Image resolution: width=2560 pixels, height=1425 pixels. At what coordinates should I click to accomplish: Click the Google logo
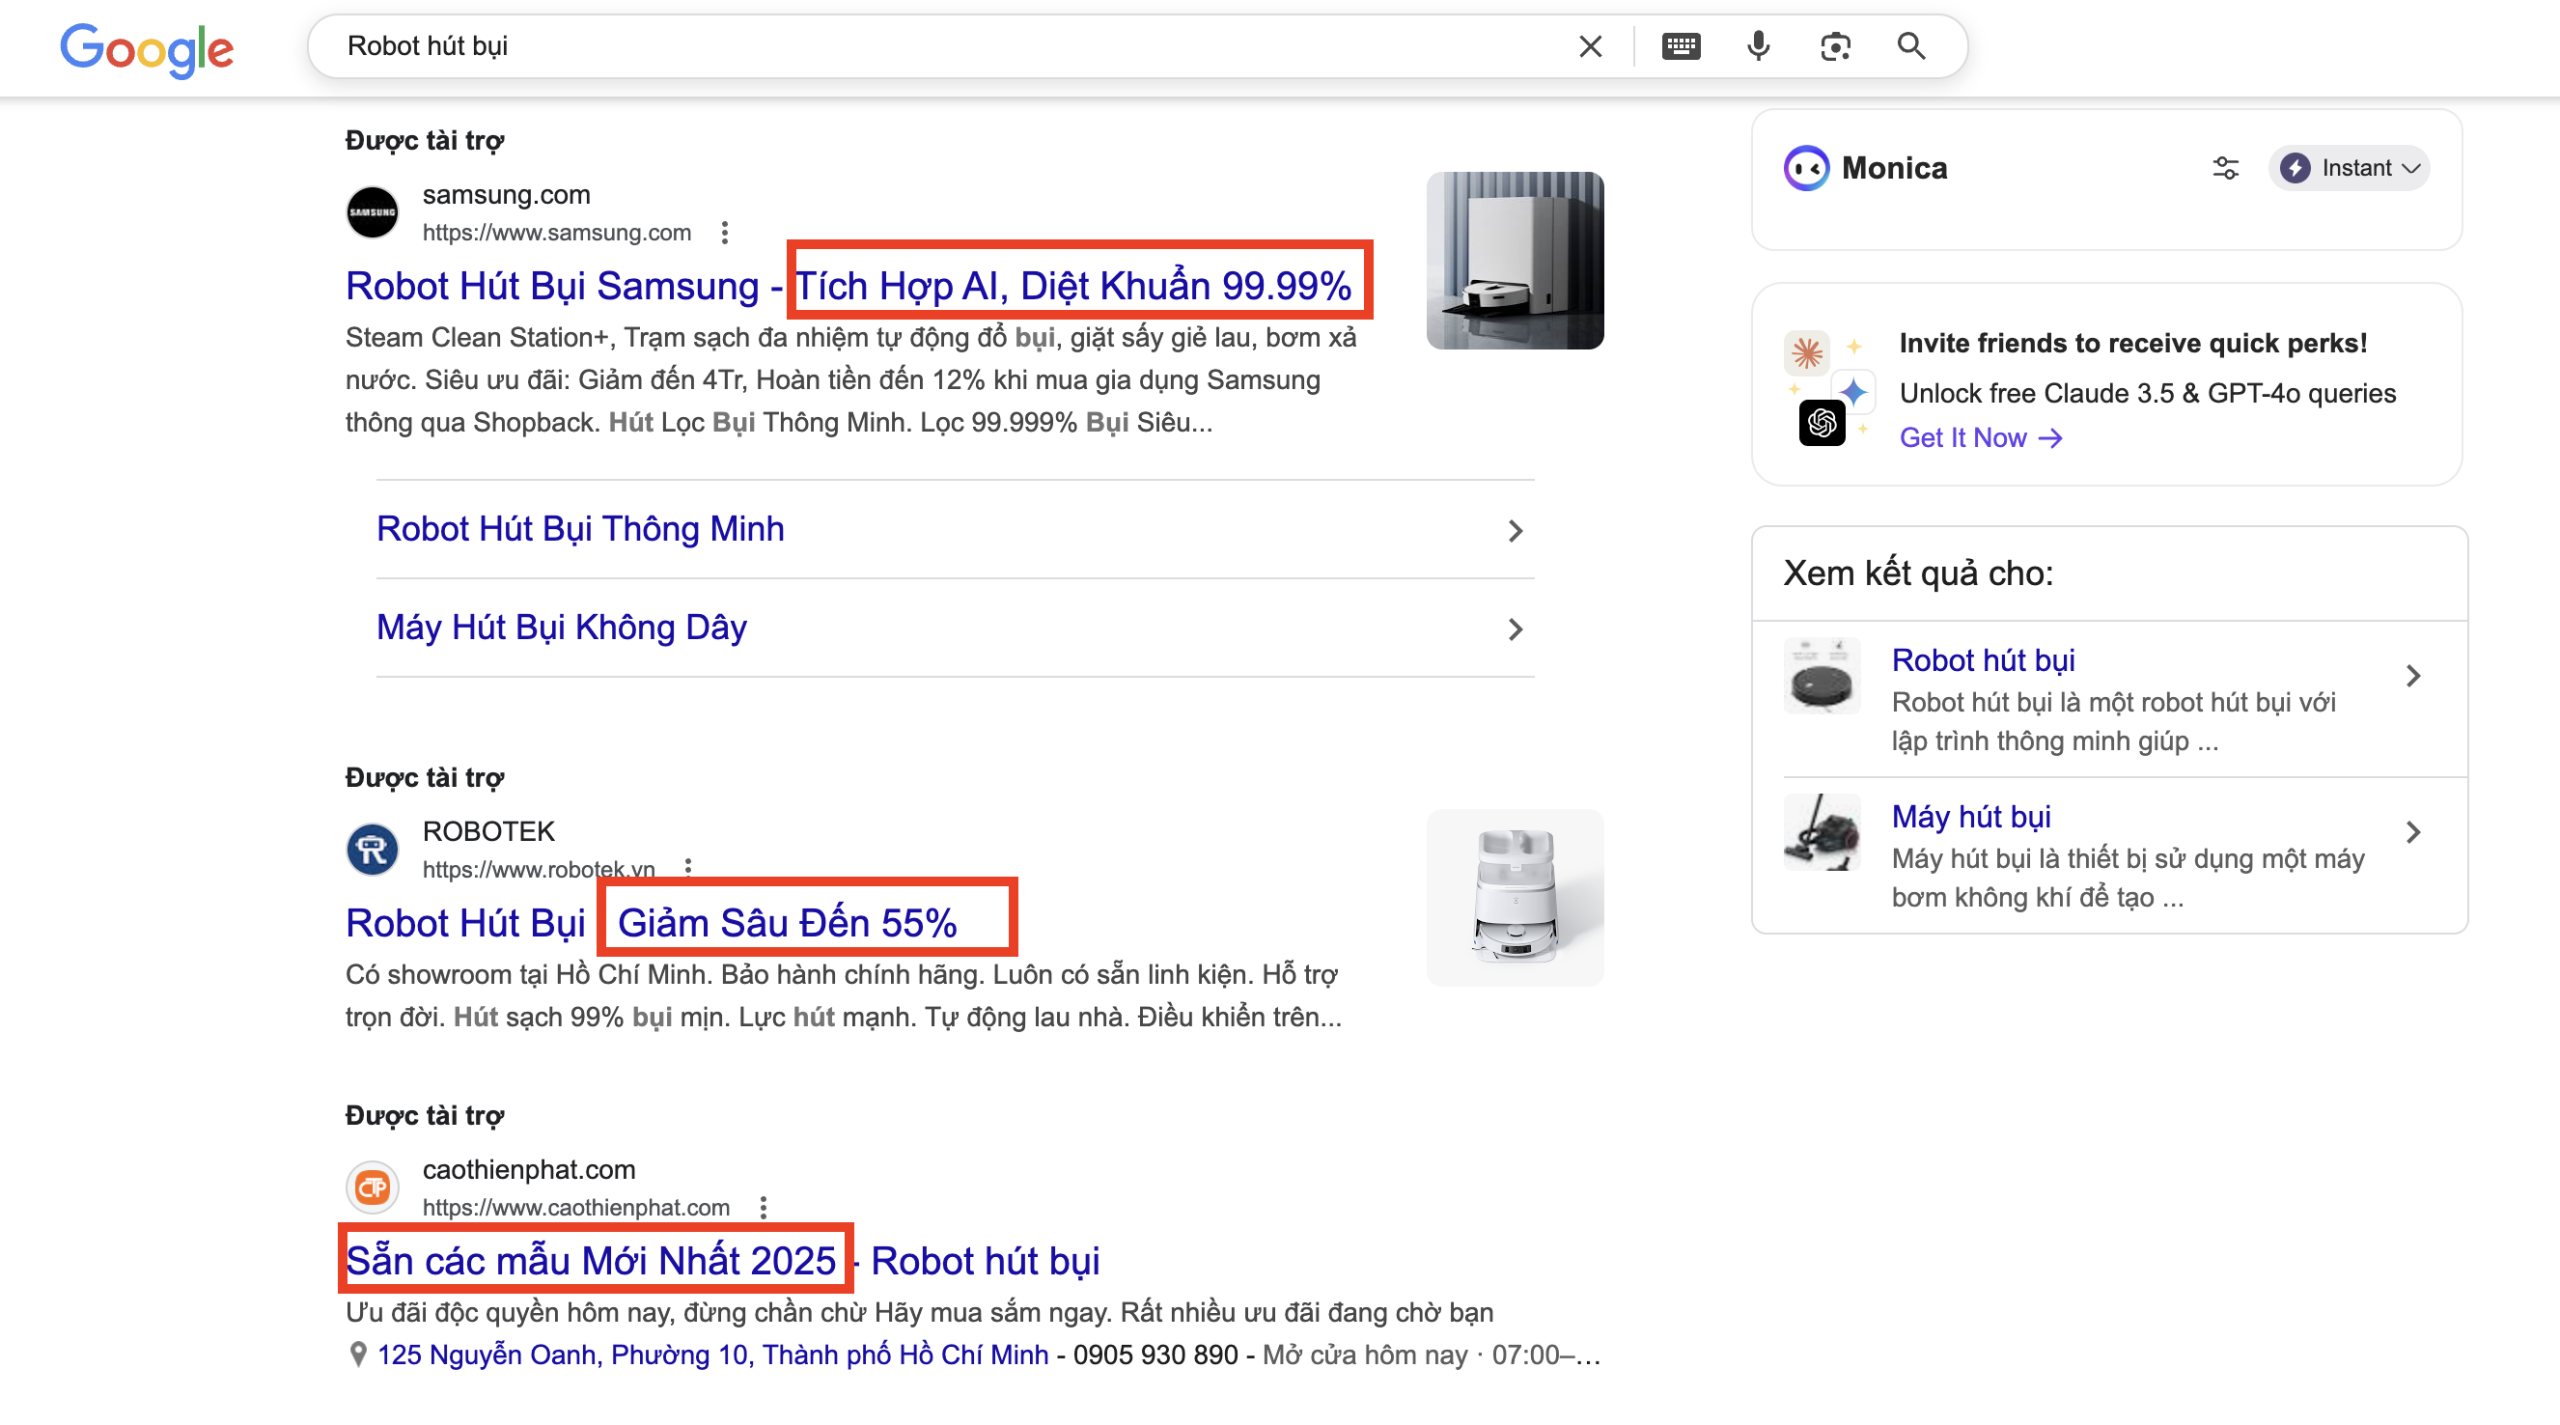coord(147,49)
